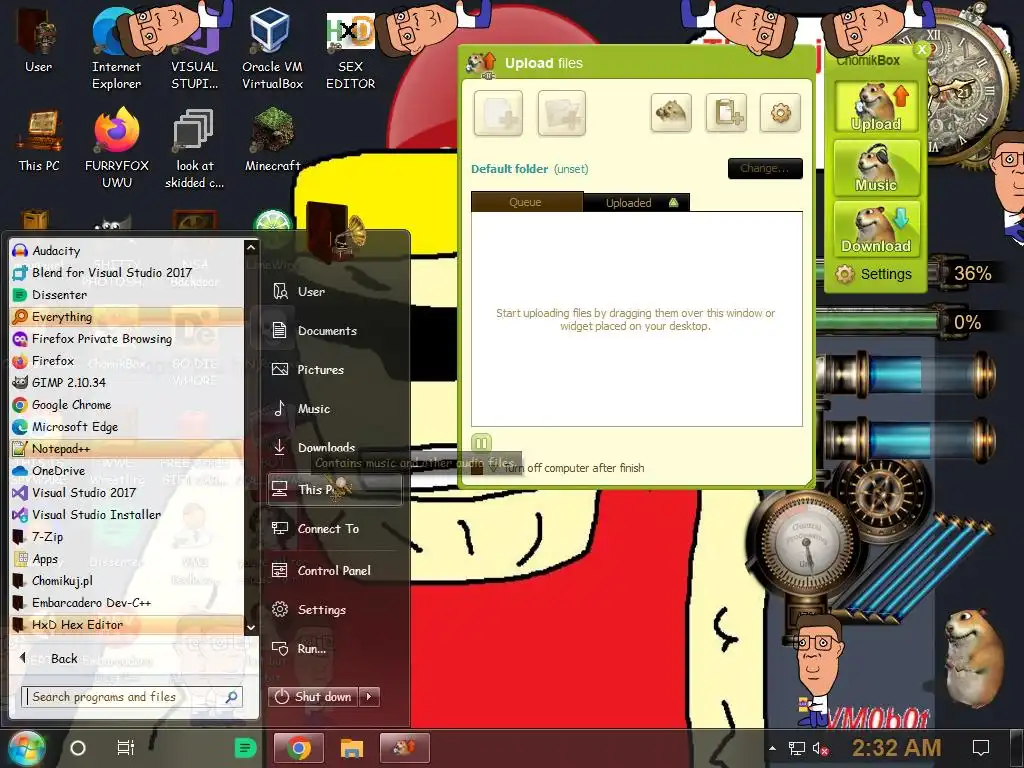Expand the HxD Hex Editor folder

(127, 625)
